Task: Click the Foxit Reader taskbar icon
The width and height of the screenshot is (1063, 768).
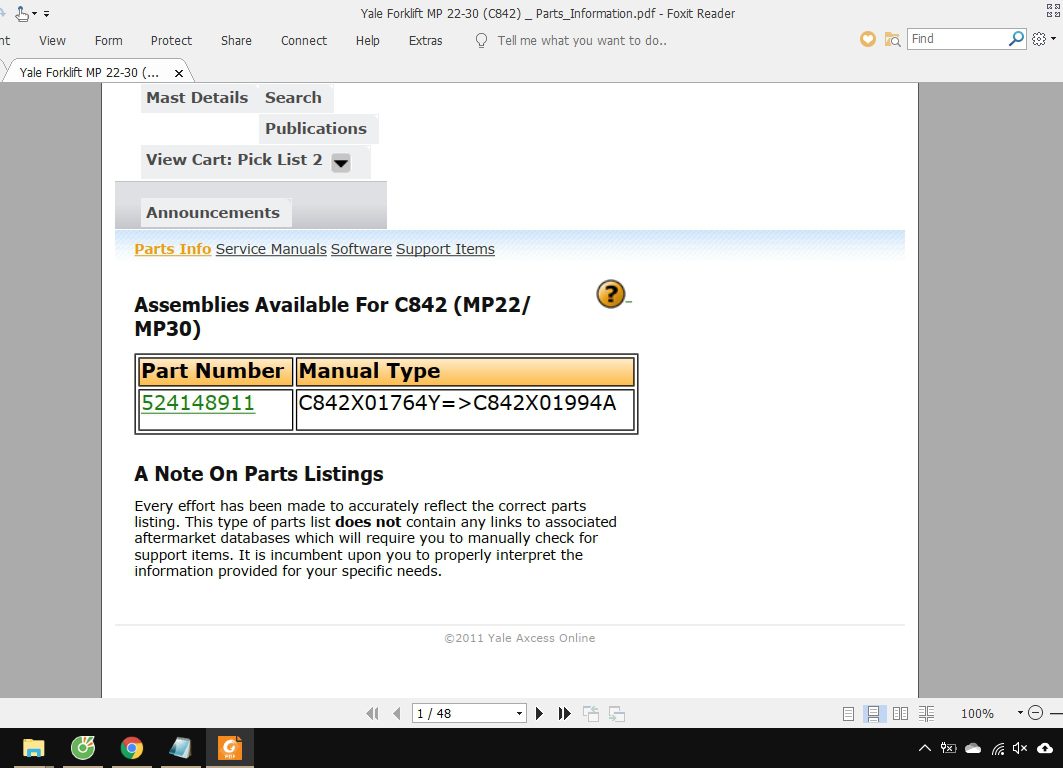Action: [x=230, y=748]
